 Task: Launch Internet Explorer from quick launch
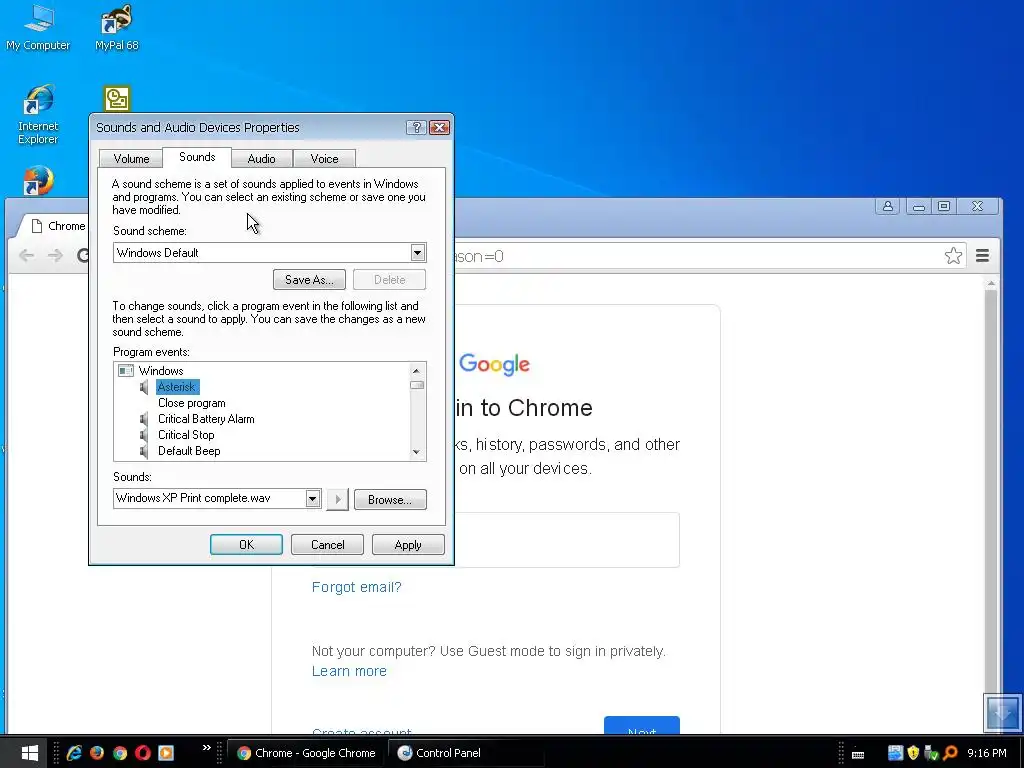[74, 753]
